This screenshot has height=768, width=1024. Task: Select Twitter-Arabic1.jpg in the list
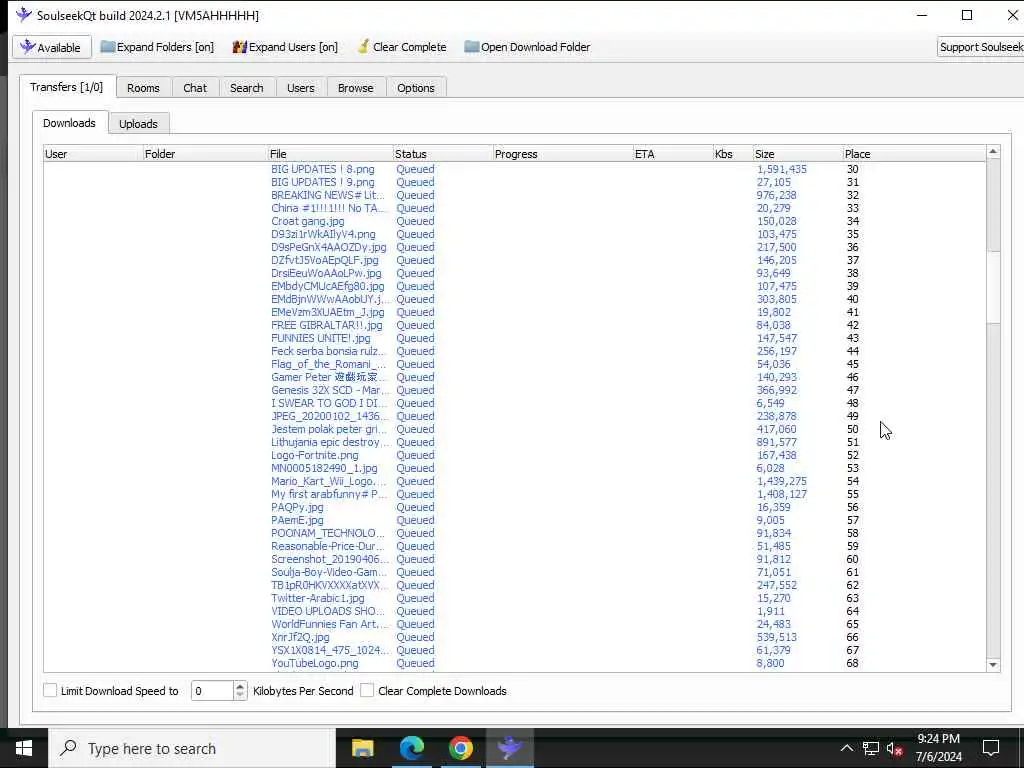click(318, 598)
